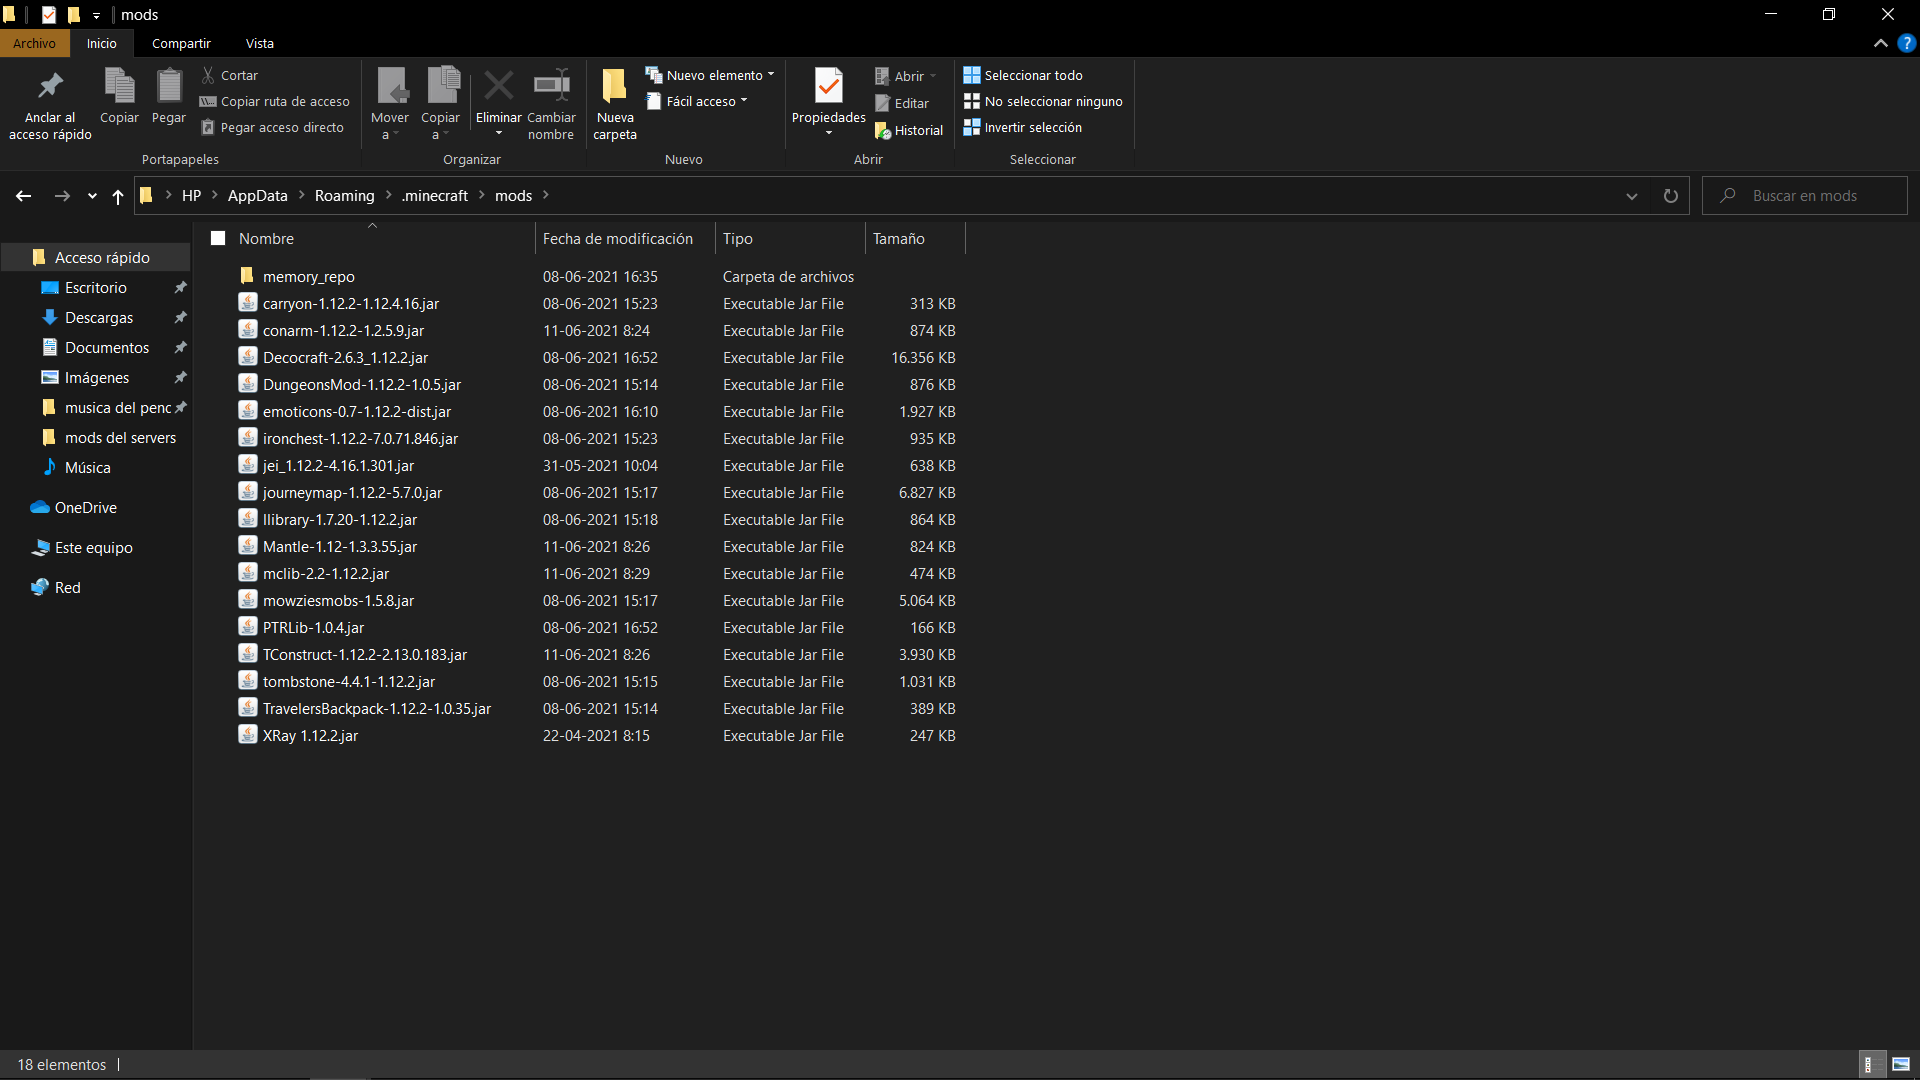
Task: Go forward with the right arrow
Action: (x=62, y=196)
